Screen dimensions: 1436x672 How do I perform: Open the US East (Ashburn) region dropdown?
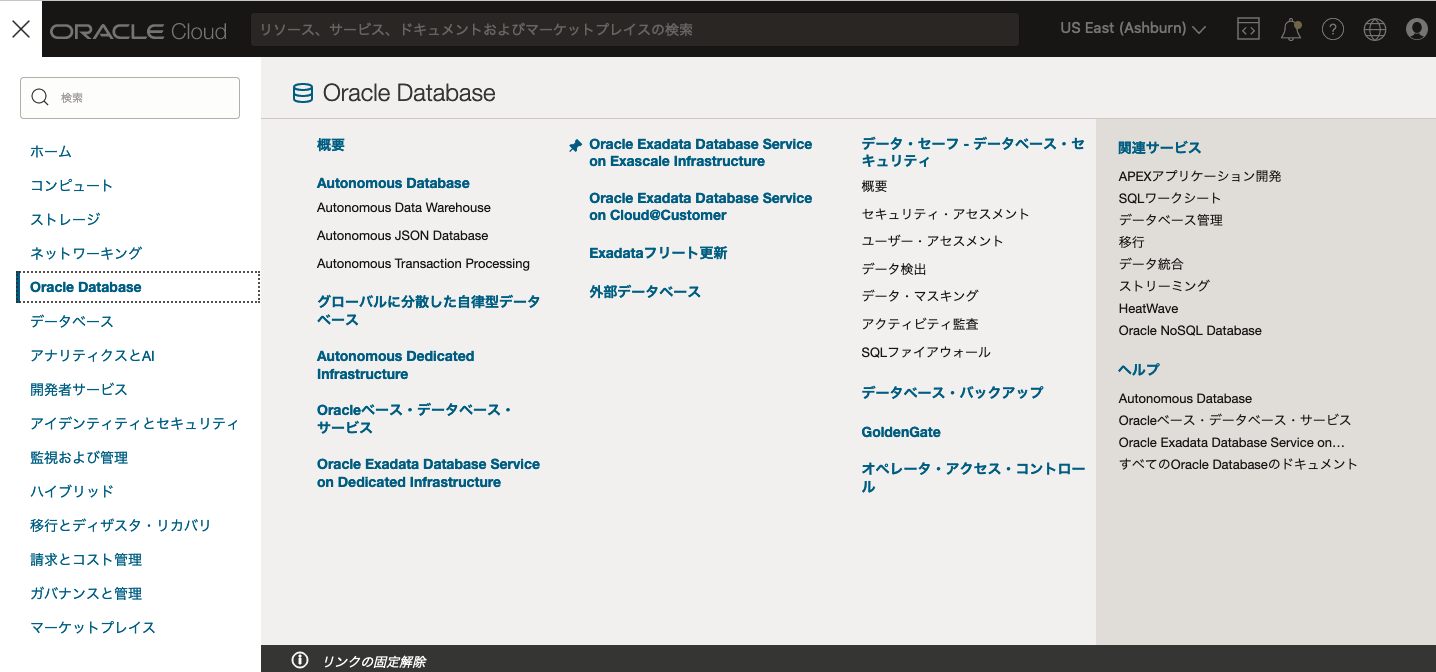tap(1132, 28)
